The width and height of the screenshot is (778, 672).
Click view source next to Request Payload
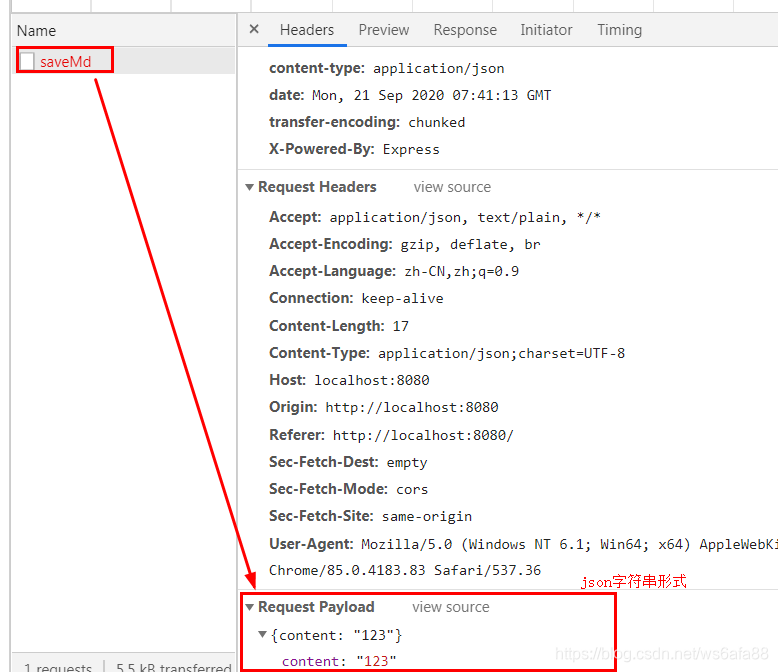point(451,607)
